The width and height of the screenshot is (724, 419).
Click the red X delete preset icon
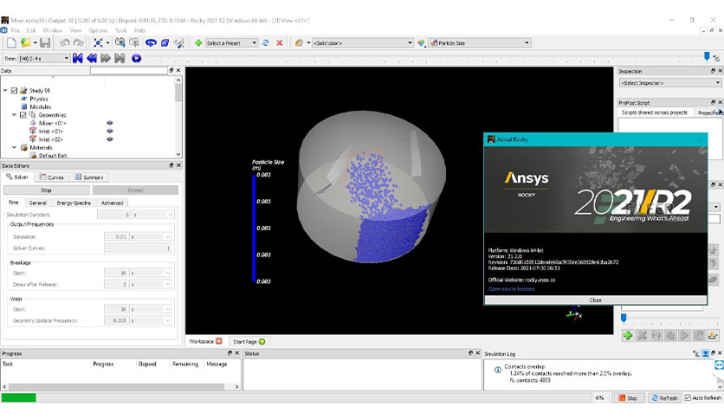pos(279,43)
